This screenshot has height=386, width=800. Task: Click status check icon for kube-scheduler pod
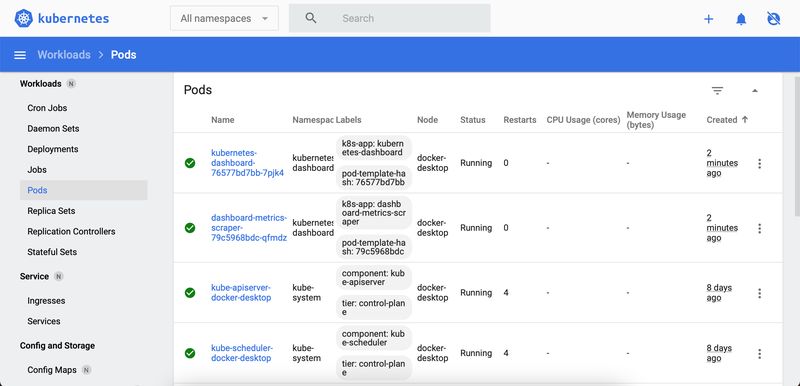pyautogui.click(x=190, y=353)
